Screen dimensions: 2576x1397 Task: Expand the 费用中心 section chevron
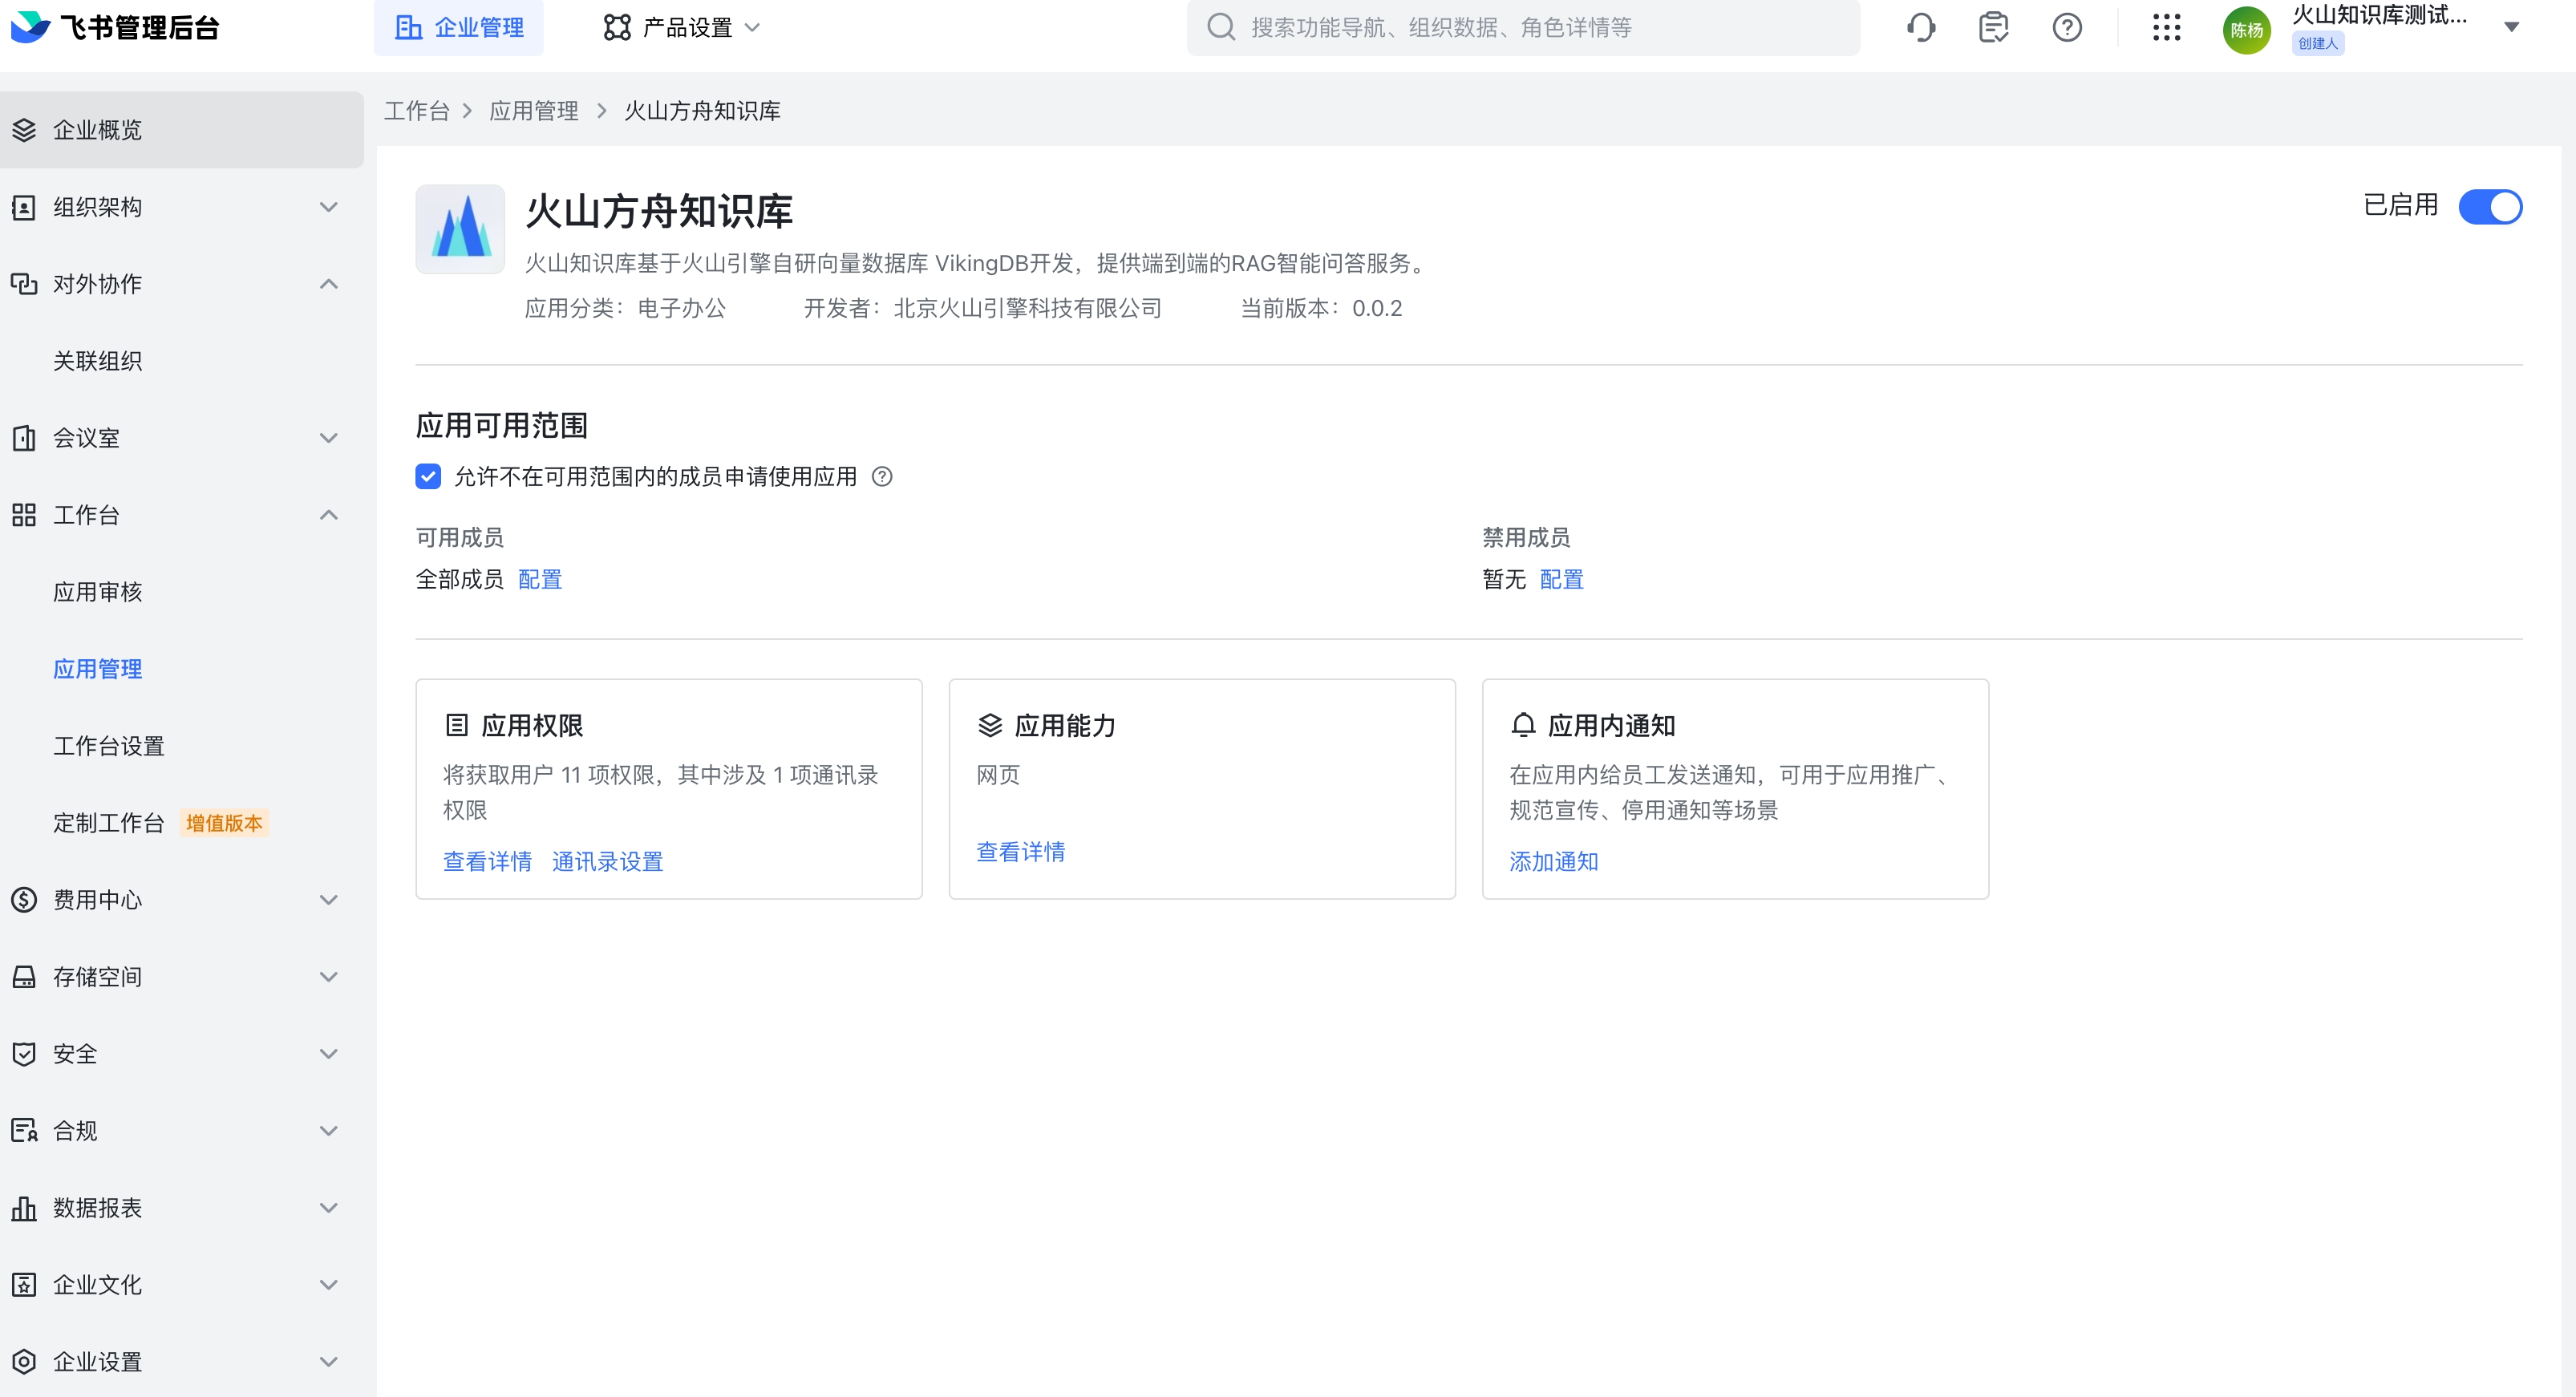pyautogui.click(x=328, y=900)
